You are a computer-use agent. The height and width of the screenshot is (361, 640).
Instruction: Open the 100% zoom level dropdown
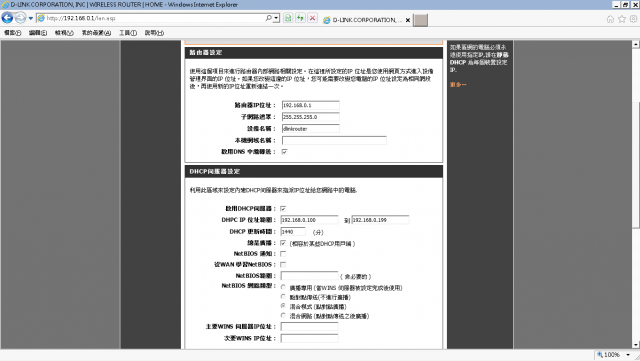[x=628, y=355]
